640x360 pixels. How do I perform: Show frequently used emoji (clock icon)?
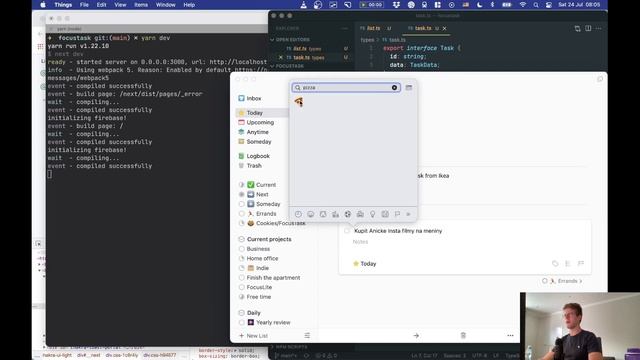[x=298, y=214]
